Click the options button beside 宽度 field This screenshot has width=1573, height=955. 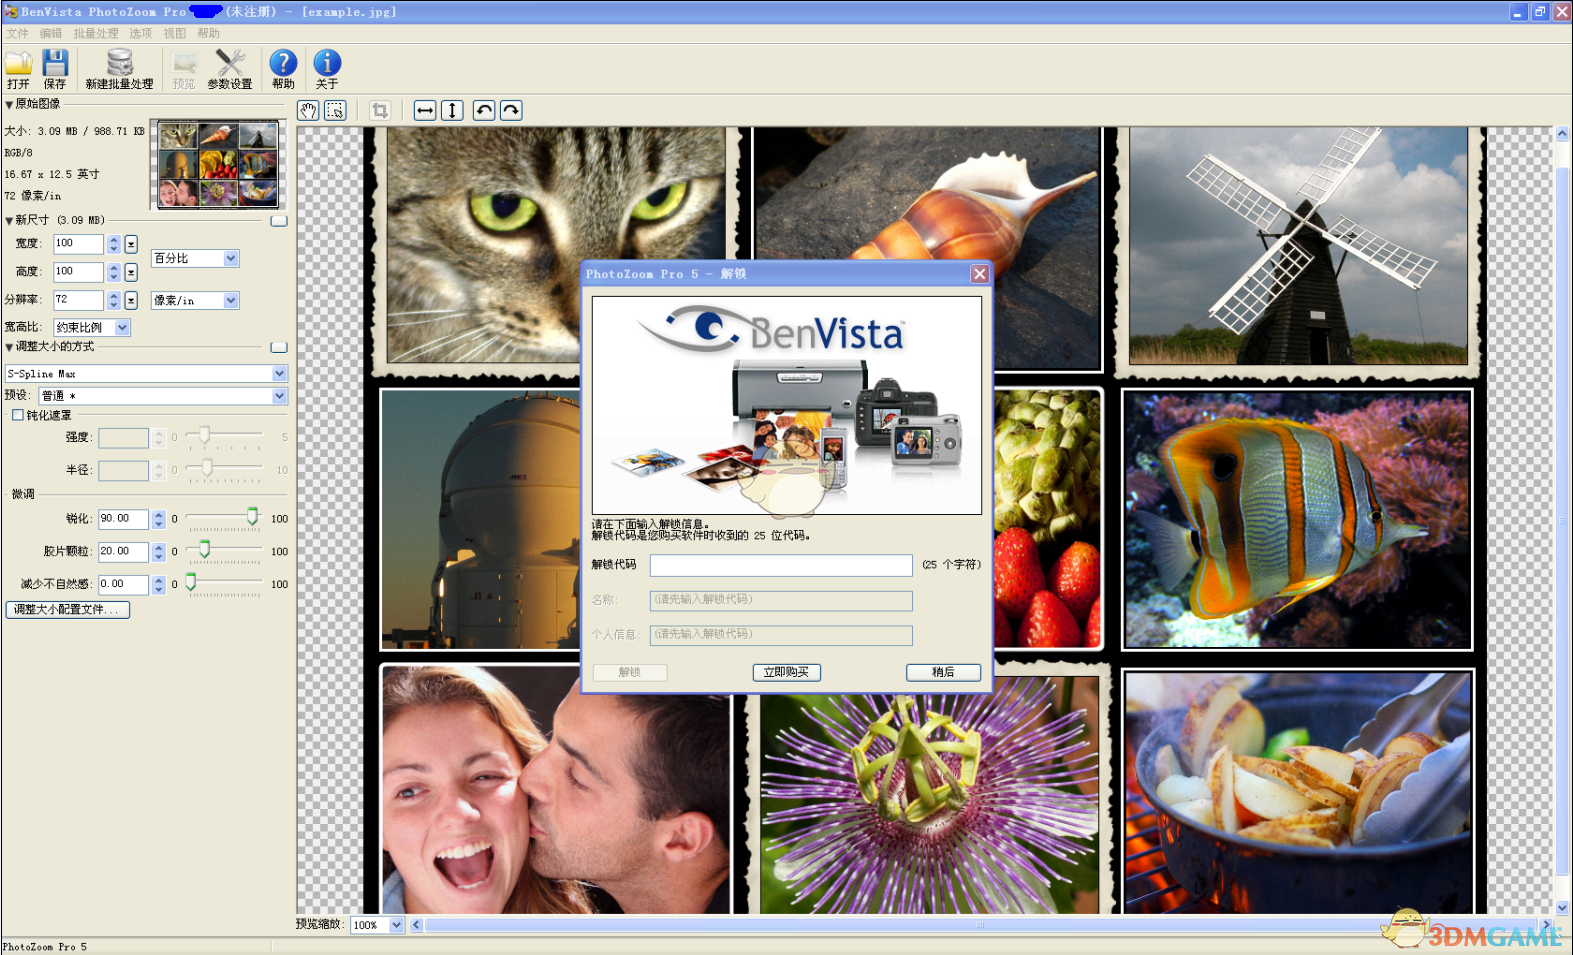tap(131, 244)
